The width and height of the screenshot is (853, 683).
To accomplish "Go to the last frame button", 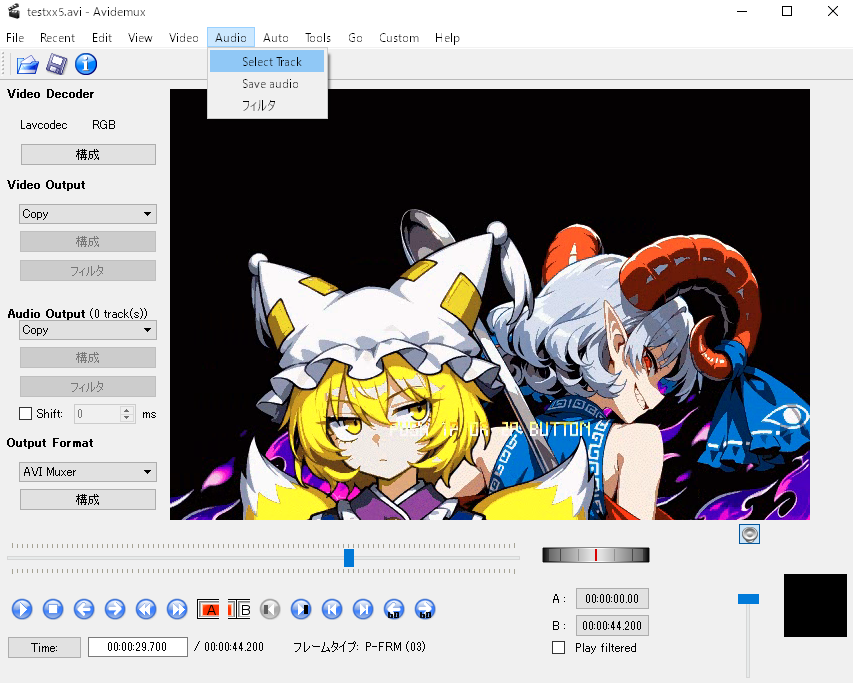I will click(363, 609).
